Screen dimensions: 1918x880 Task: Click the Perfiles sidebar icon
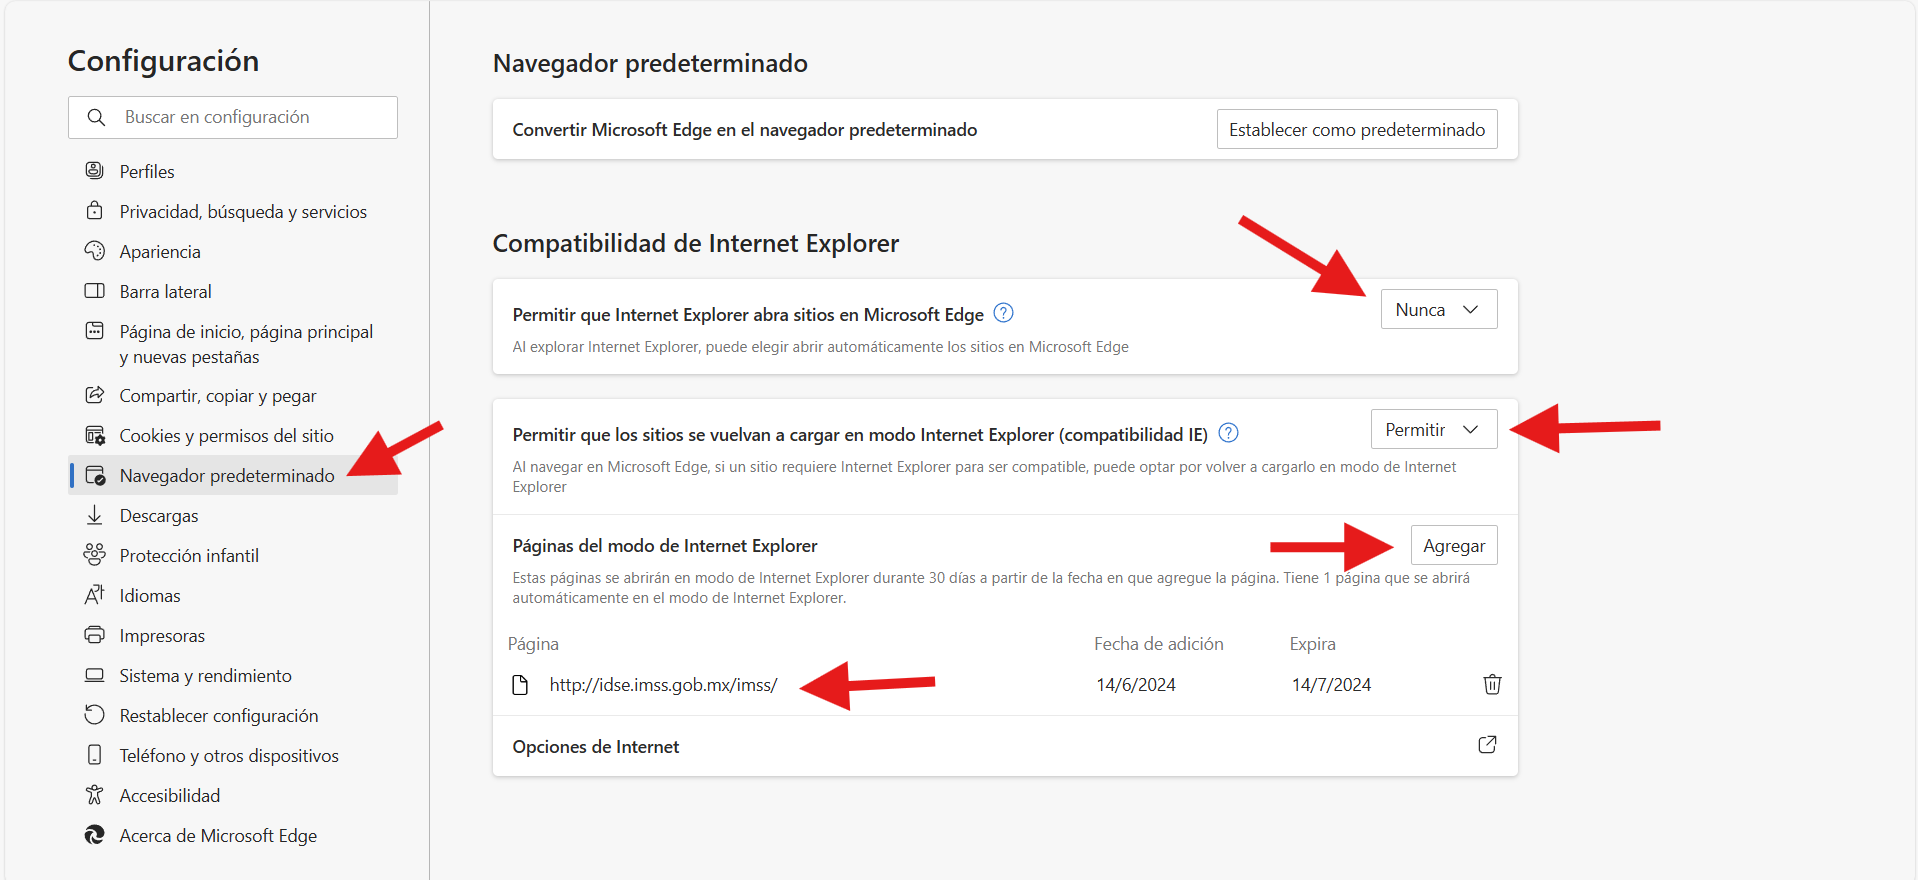click(x=95, y=171)
